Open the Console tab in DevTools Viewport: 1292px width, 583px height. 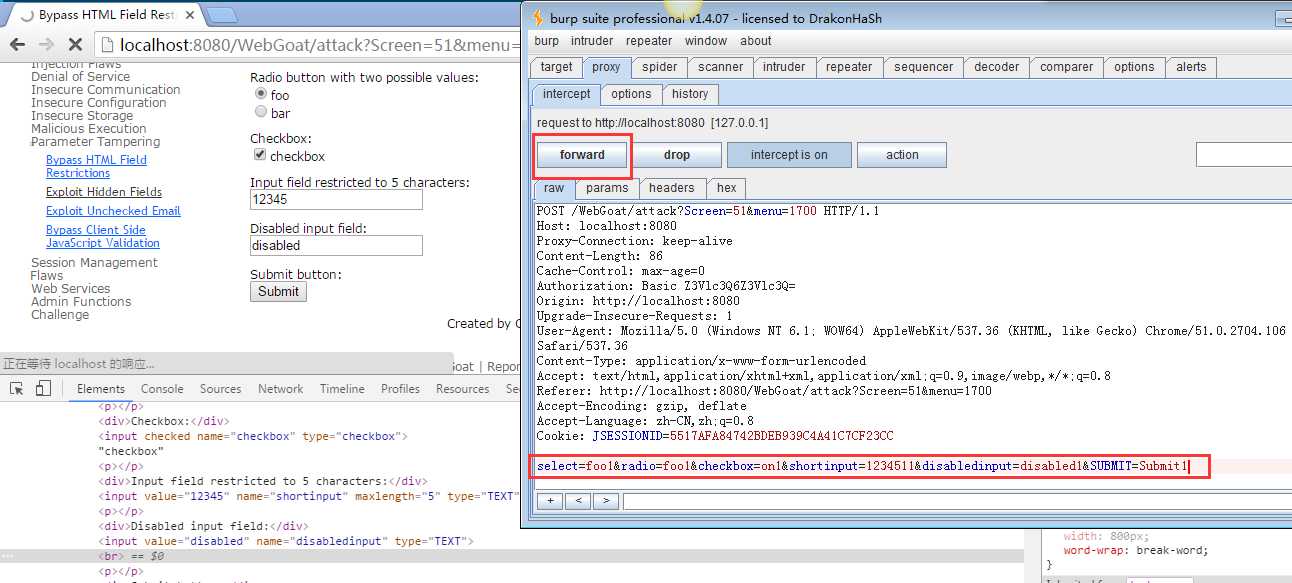pyautogui.click(x=162, y=389)
